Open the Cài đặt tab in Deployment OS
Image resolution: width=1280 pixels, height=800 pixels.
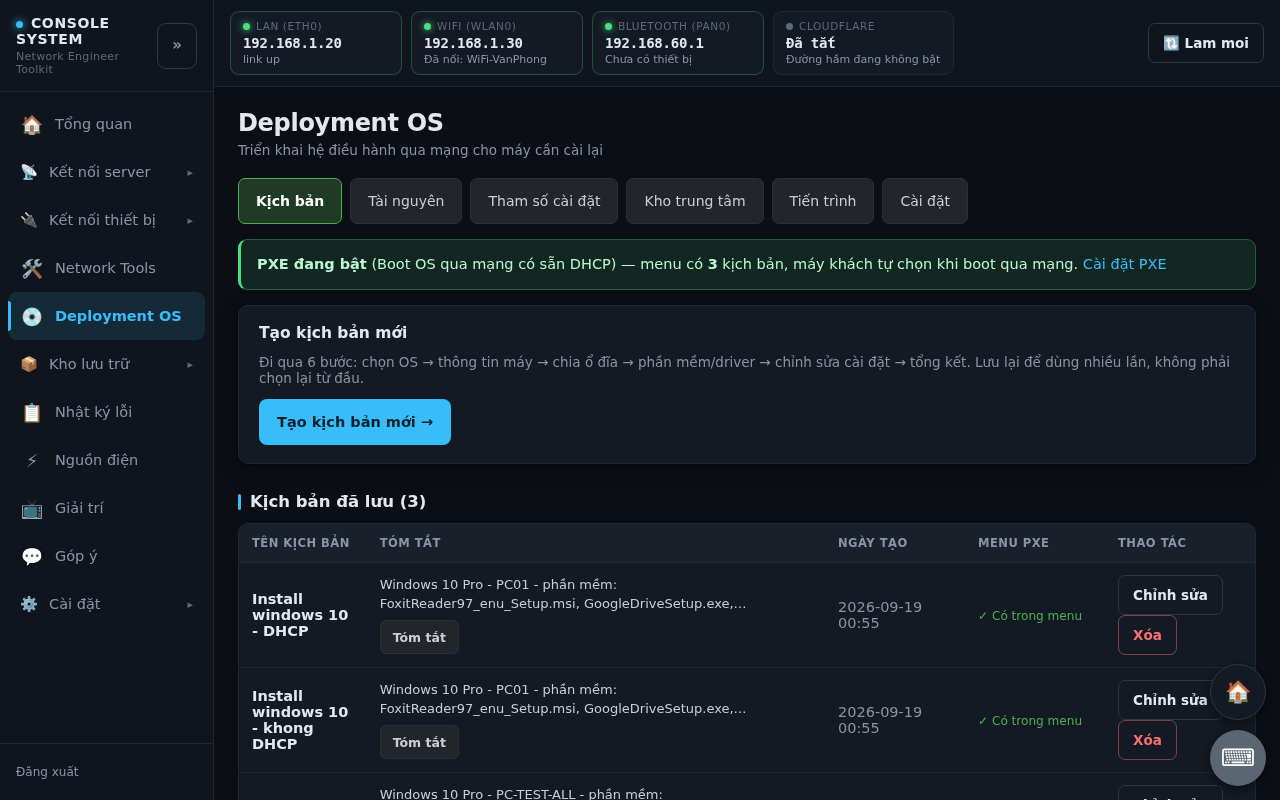point(925,201)
